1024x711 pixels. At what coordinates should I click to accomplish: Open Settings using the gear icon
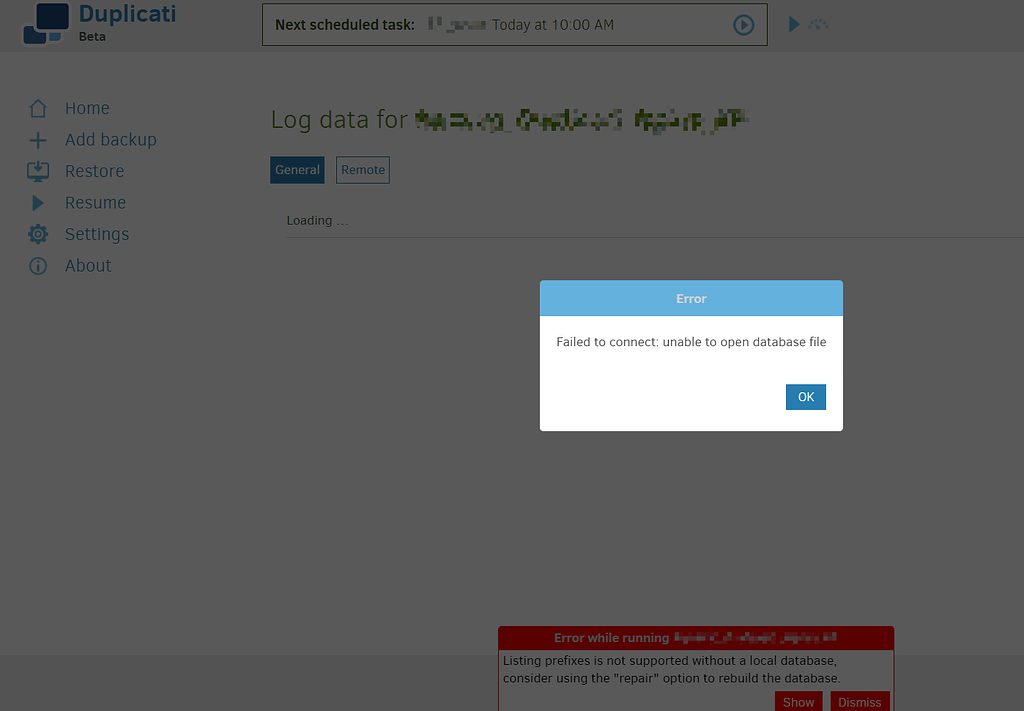tap(38, 234)
